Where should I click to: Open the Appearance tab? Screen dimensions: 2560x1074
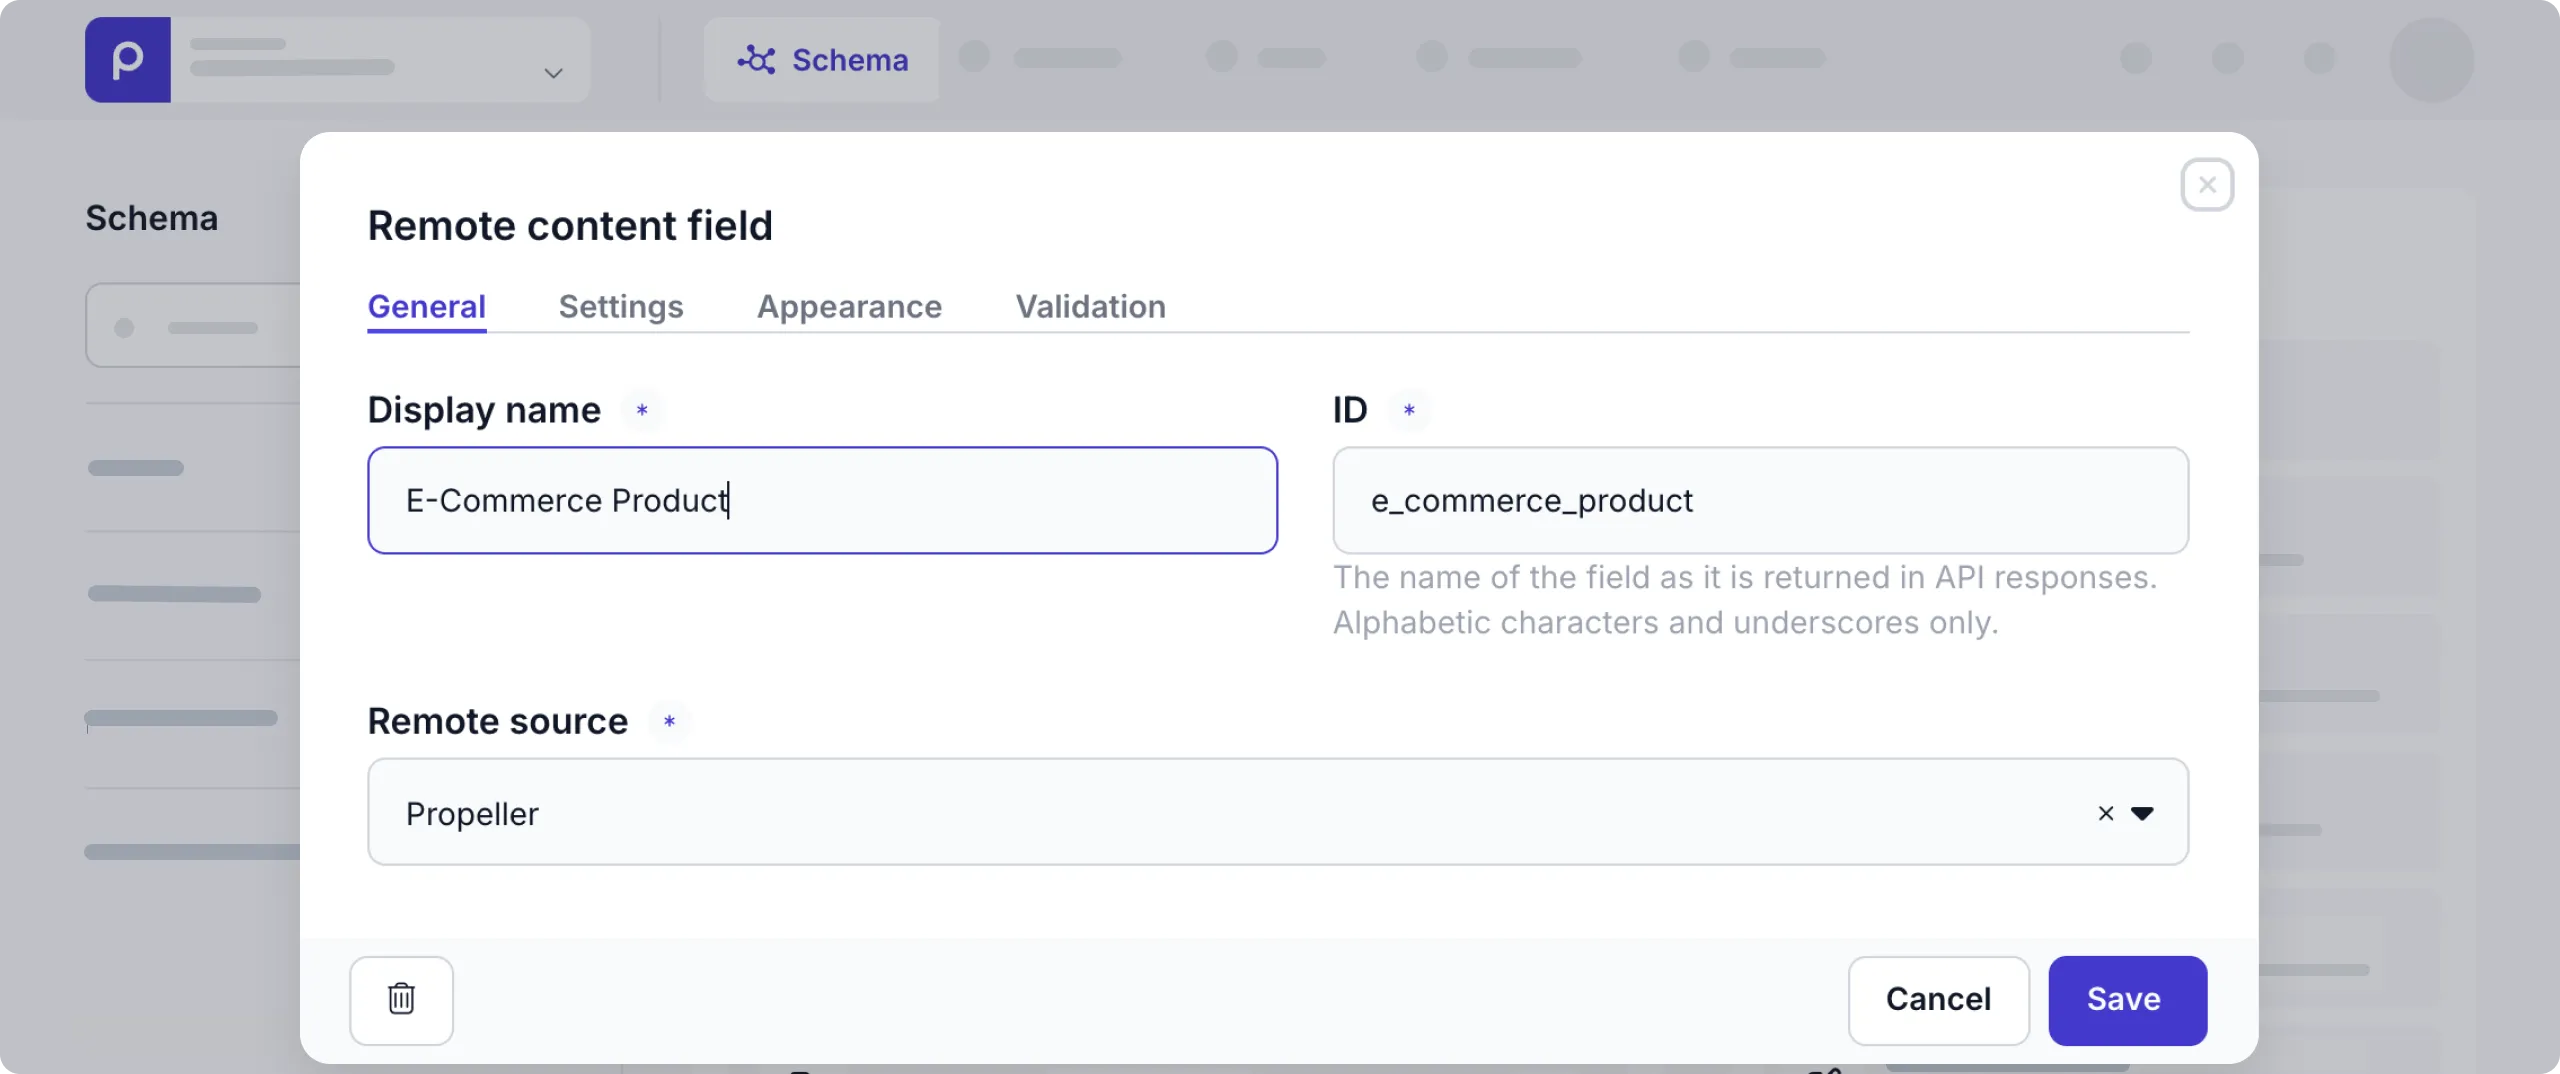click(x=848, y=307)
